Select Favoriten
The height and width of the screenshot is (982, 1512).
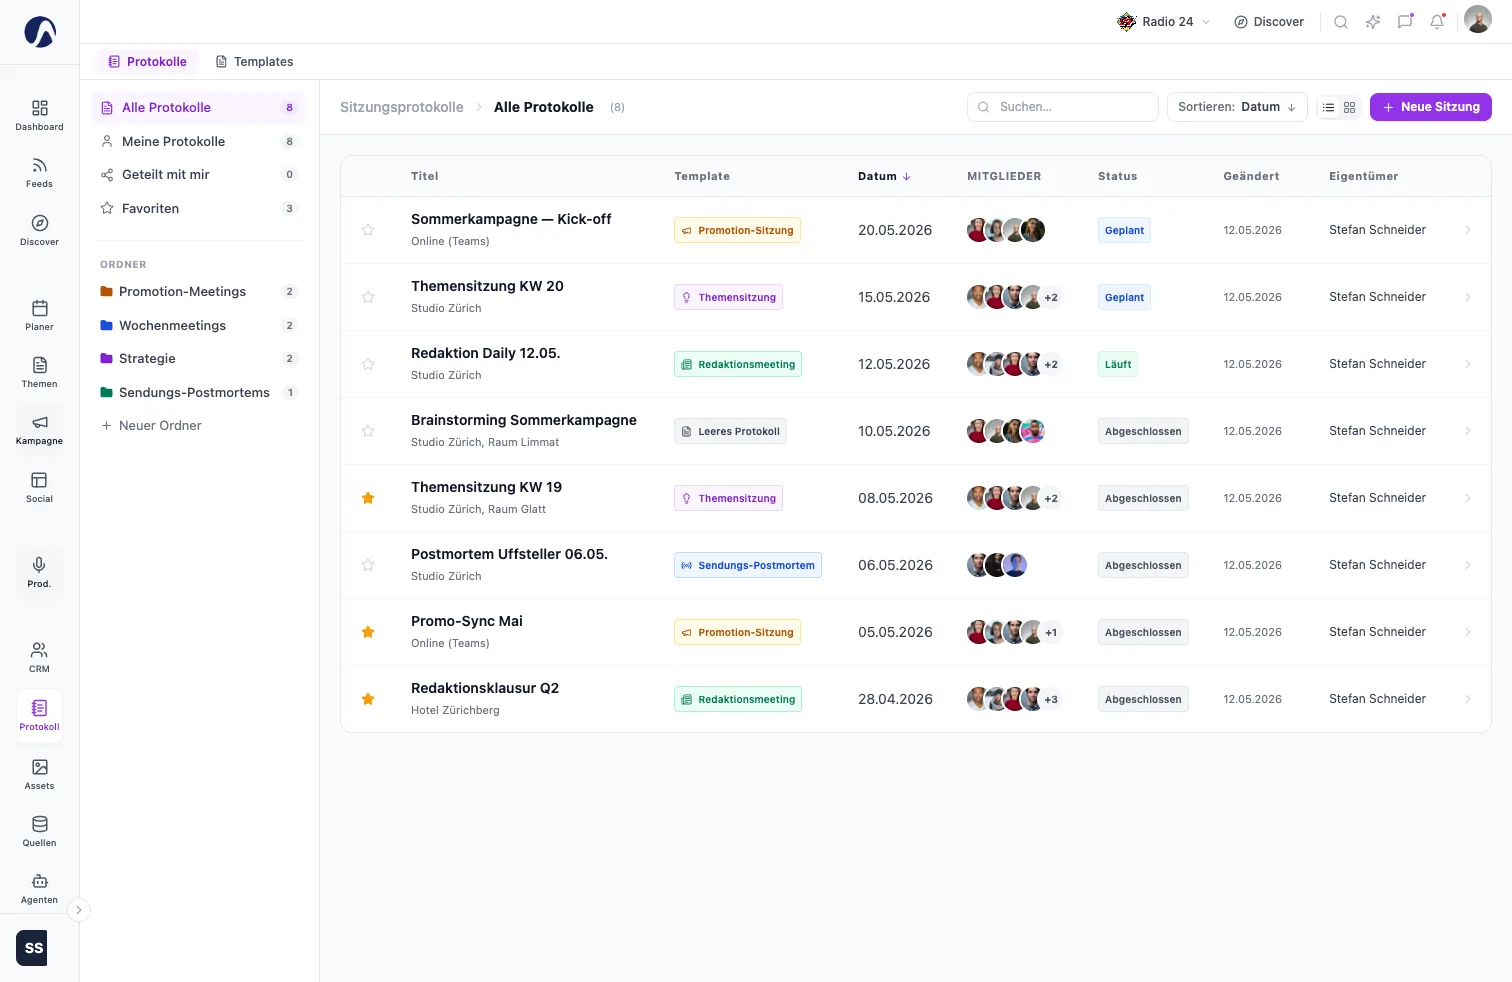point(199,208)
